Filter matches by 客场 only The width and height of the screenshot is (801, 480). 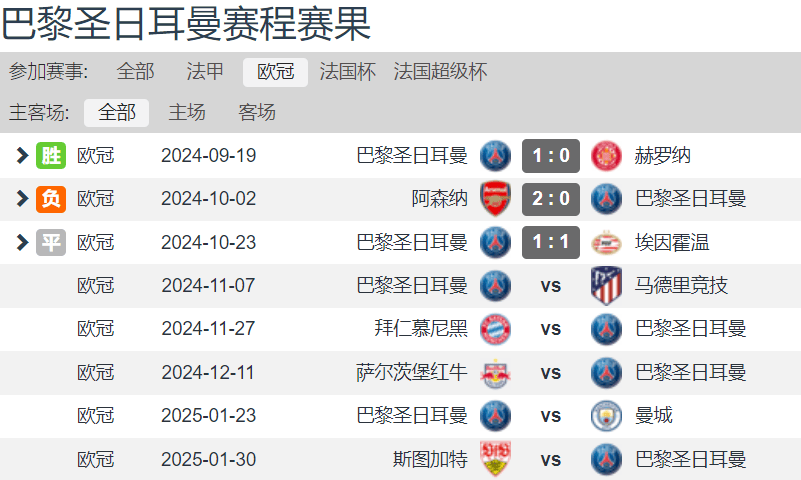257,112
